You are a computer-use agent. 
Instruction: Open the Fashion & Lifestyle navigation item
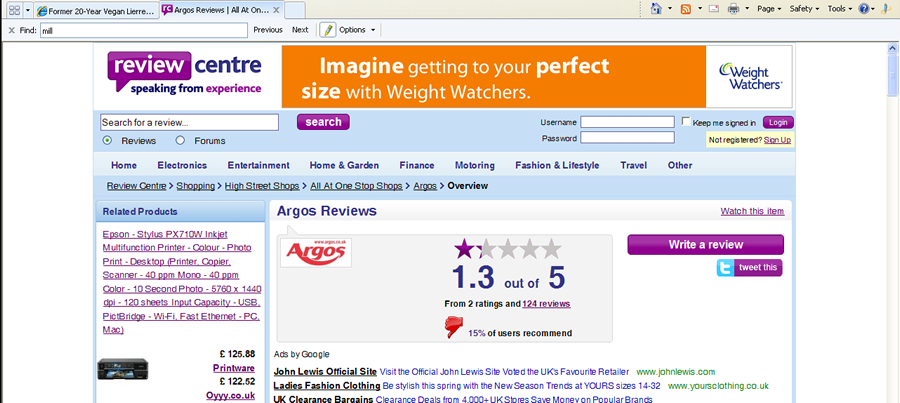coord(557,165)
